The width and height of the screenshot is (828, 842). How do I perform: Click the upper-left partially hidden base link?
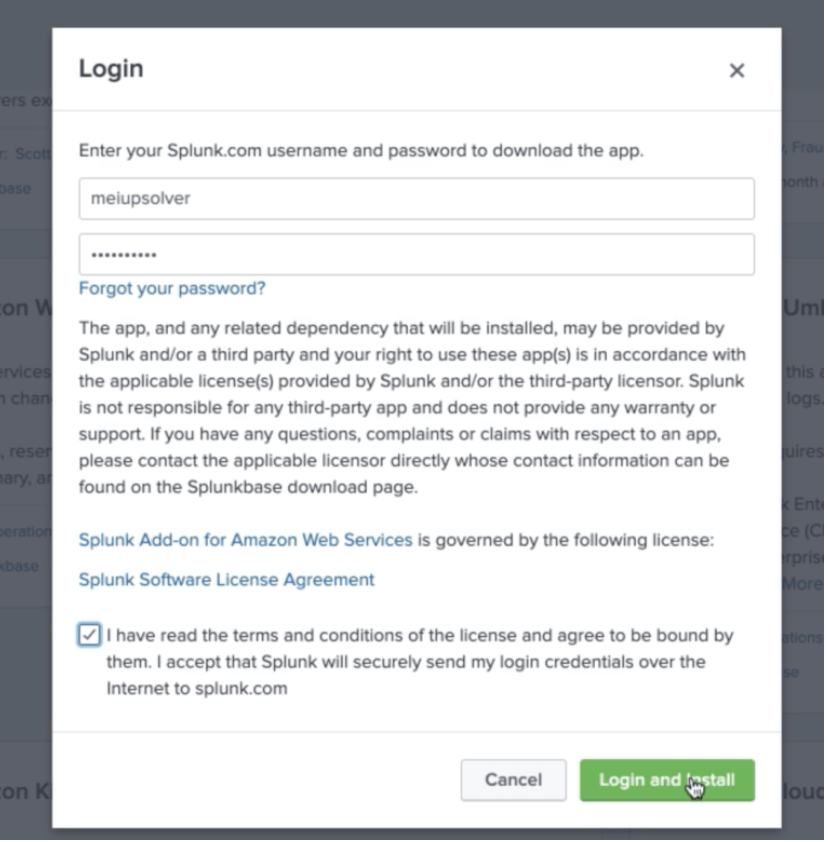pyautogui.click(x=15, y=188)
